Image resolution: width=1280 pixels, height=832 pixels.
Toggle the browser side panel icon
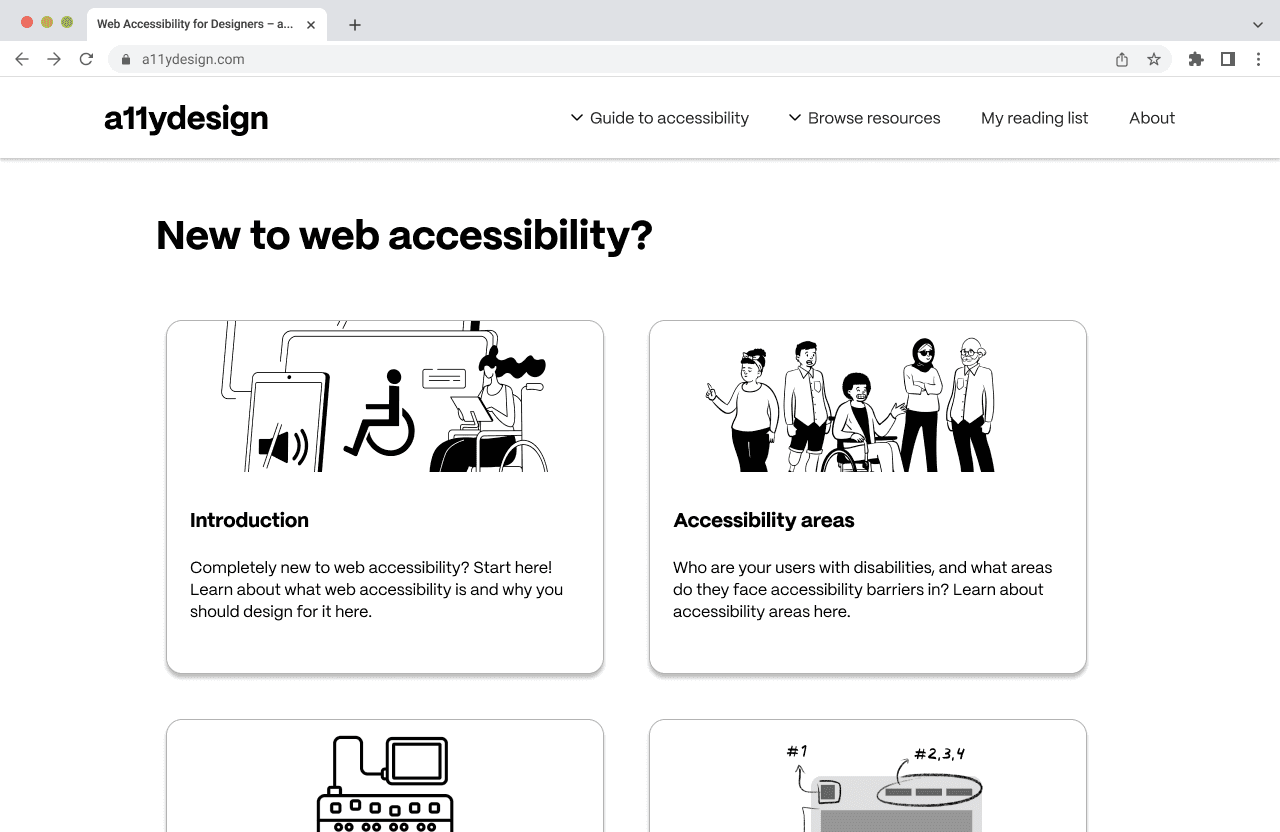(x=1228, y=59)
